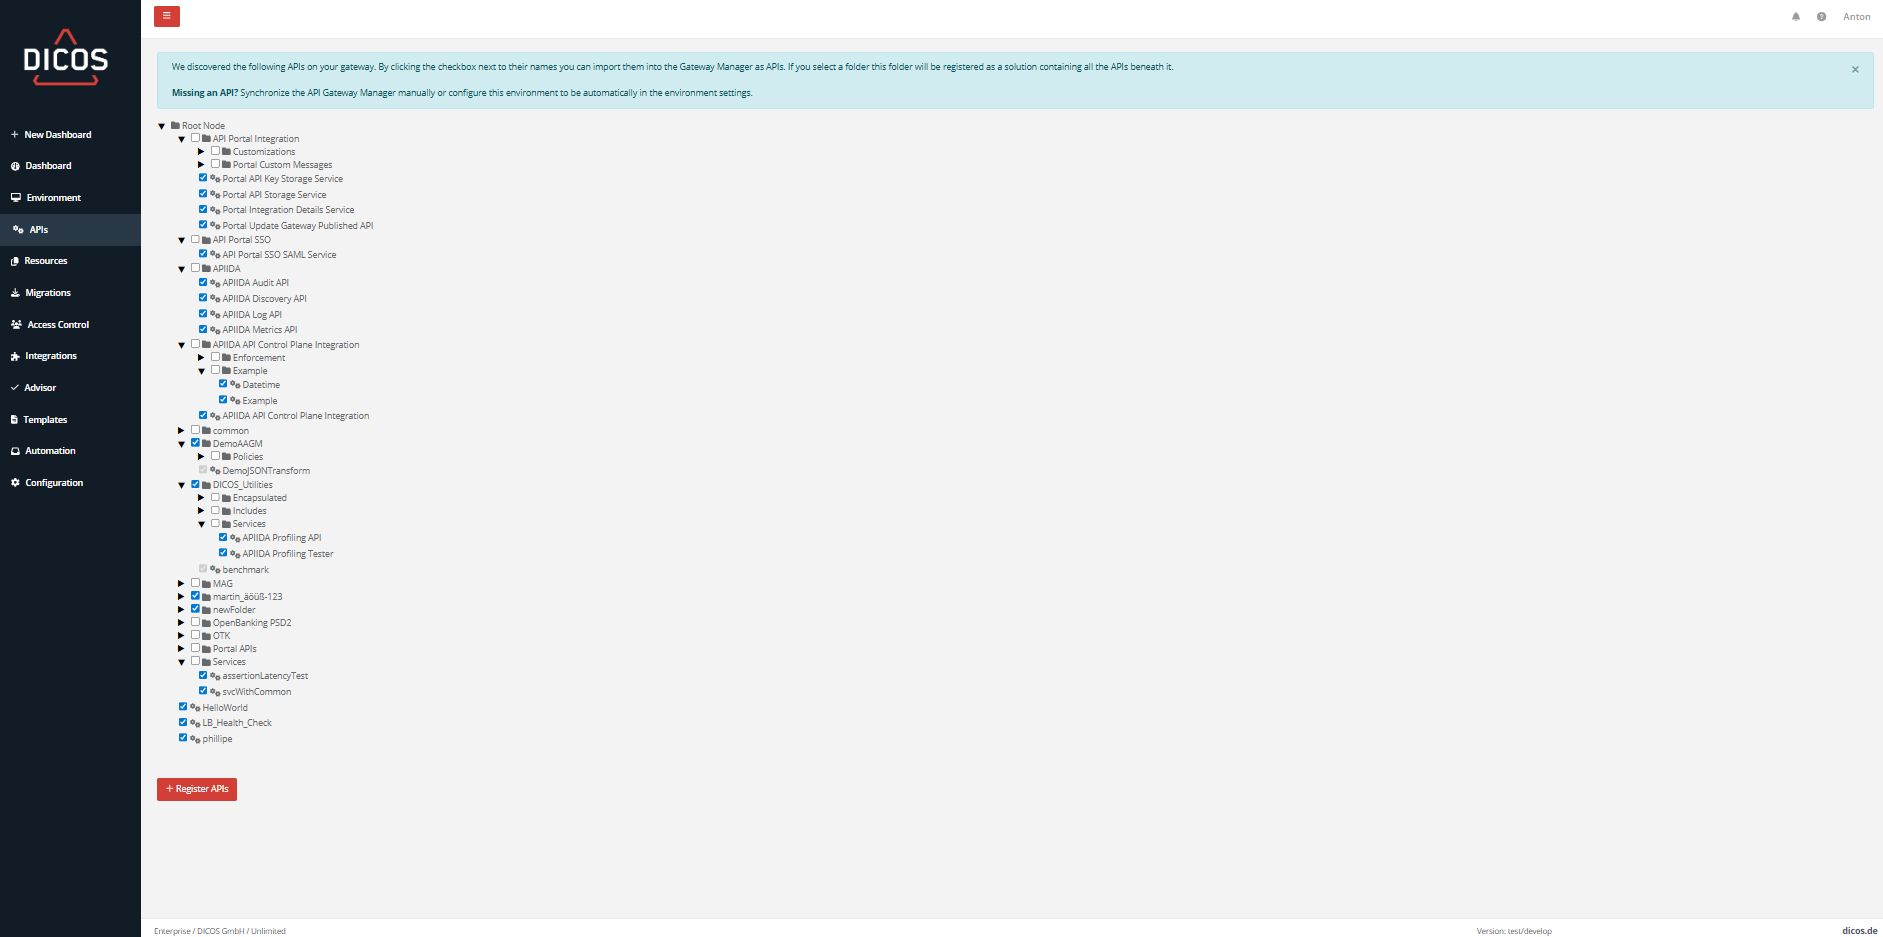Open the dicos.de footer link
Screen dimensions: 1883x937
click(x=1859, y=930)
